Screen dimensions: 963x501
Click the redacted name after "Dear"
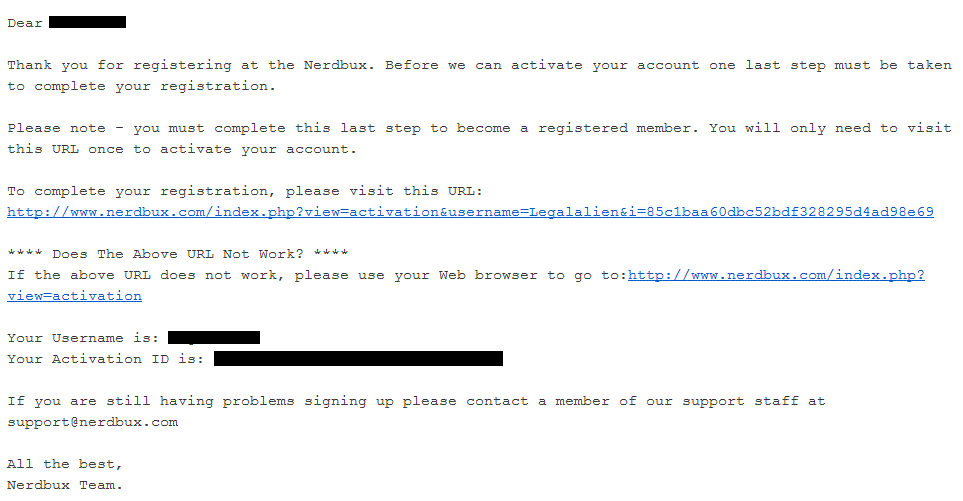[x=87, y=23]
